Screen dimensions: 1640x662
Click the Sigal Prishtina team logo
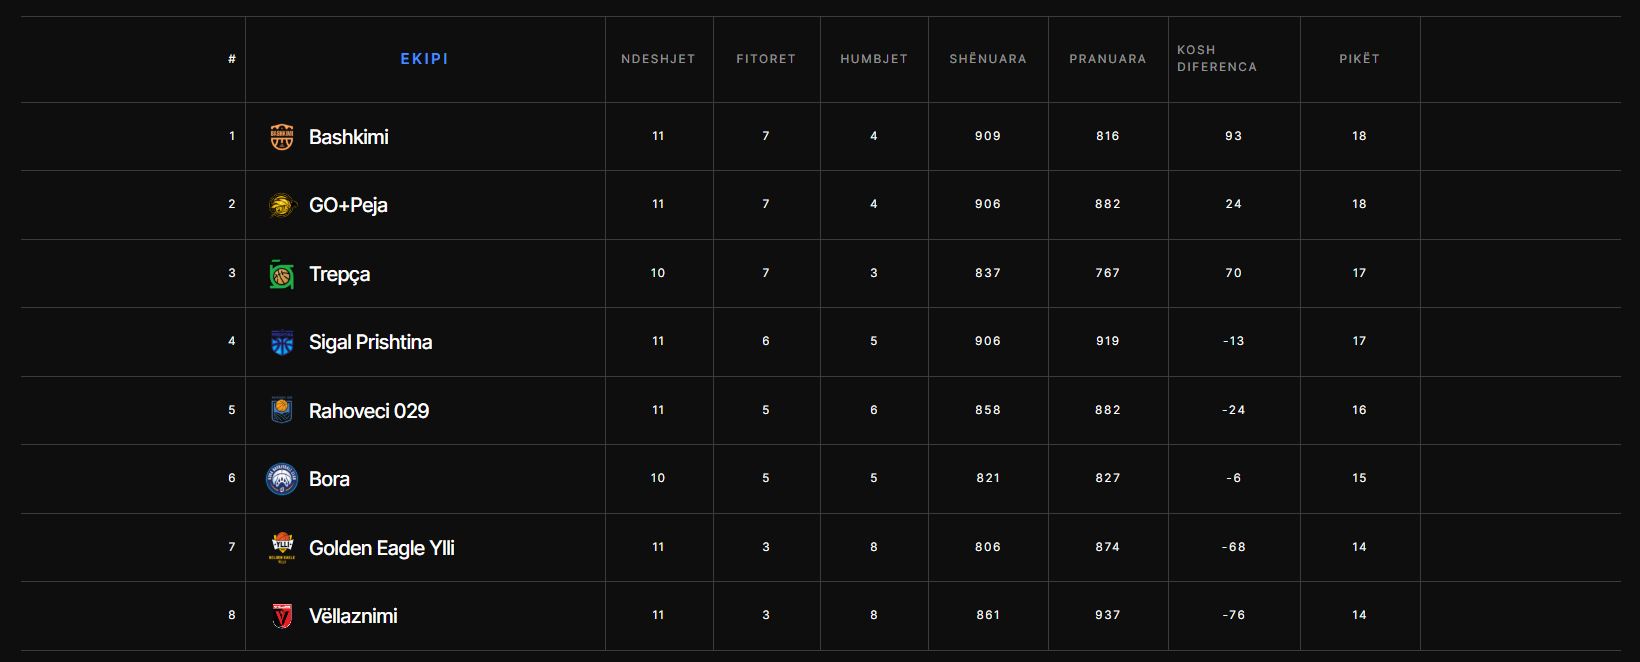point(282,342)
